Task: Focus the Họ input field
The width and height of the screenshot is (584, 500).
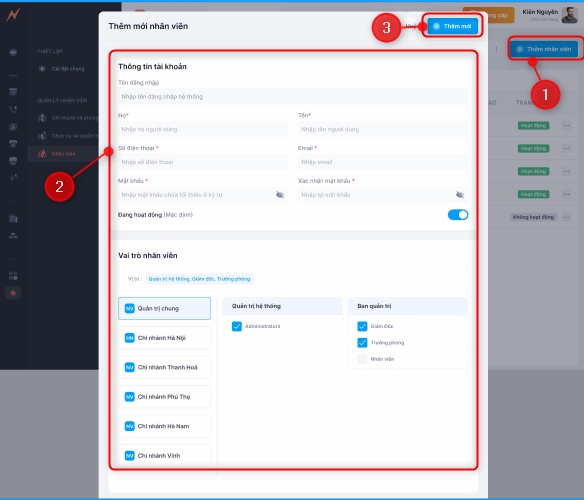Action: 203,130
